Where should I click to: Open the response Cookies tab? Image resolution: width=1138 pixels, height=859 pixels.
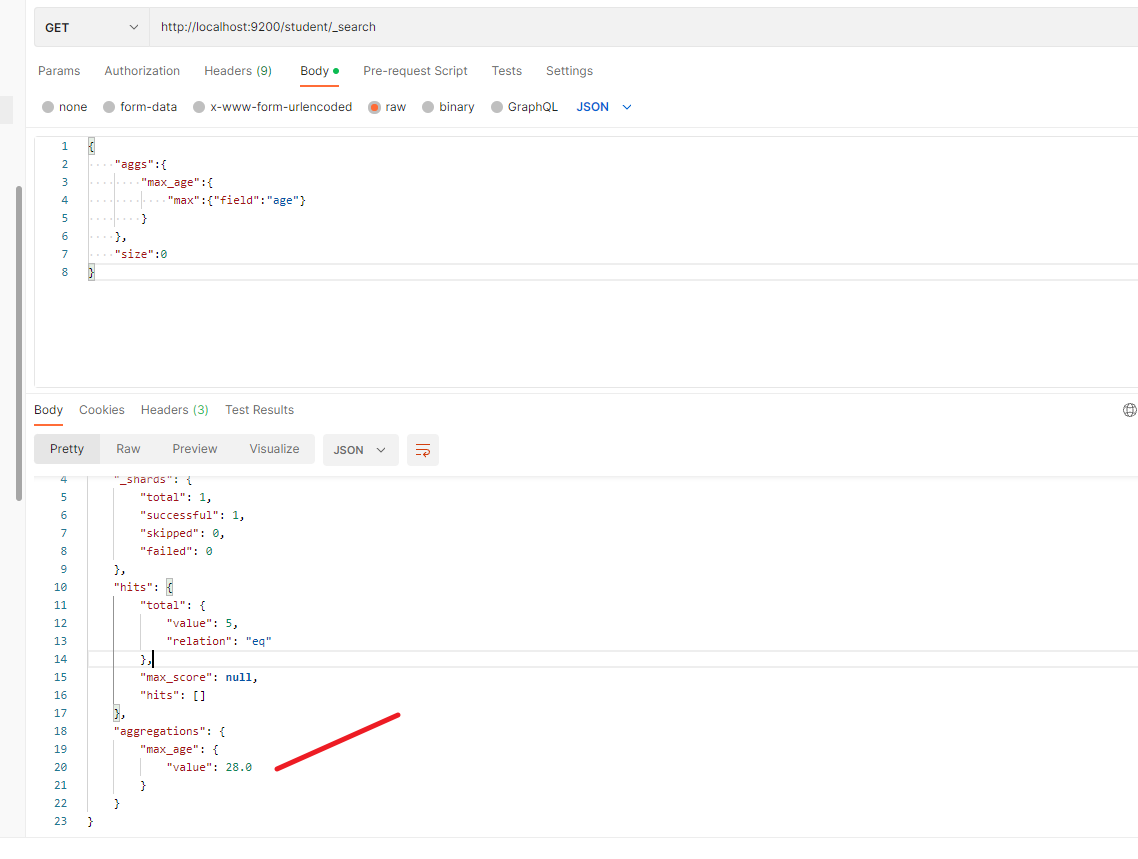(x=102, y=410)
